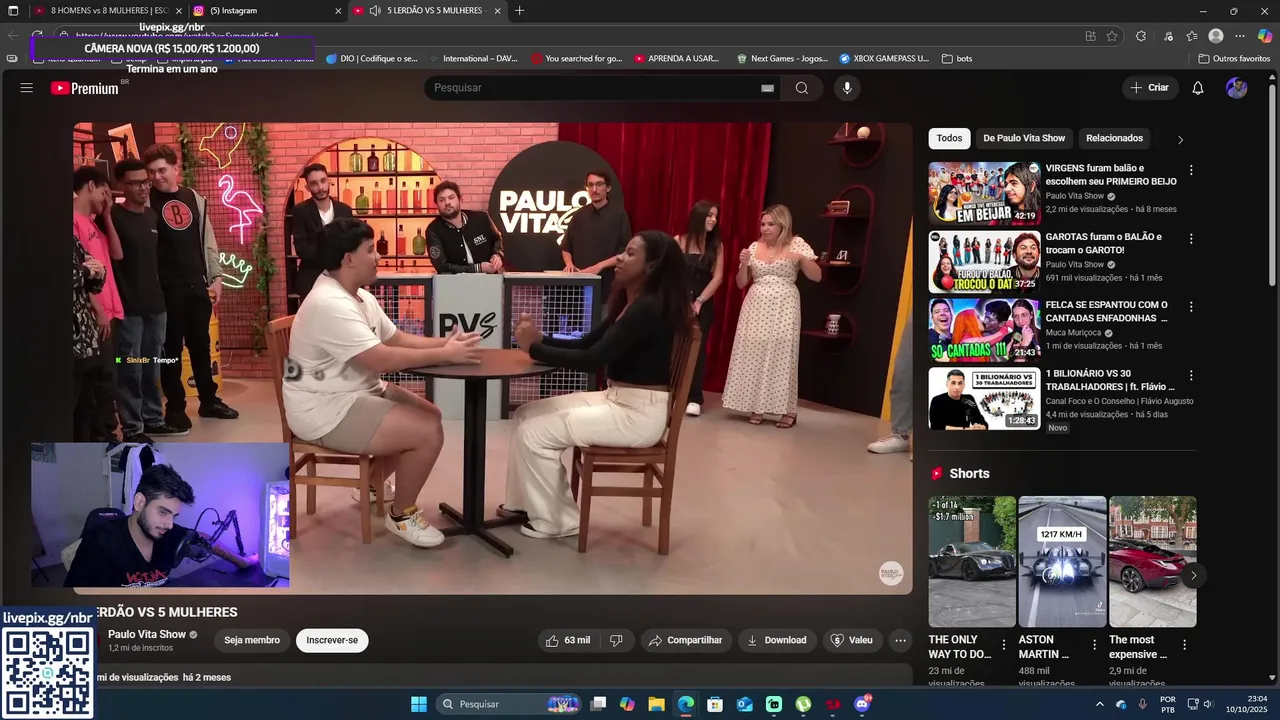This screenshot has width=1280, height=720.
Task: Open options for VIRGENS furam balão video
Action: (1191, 170)
